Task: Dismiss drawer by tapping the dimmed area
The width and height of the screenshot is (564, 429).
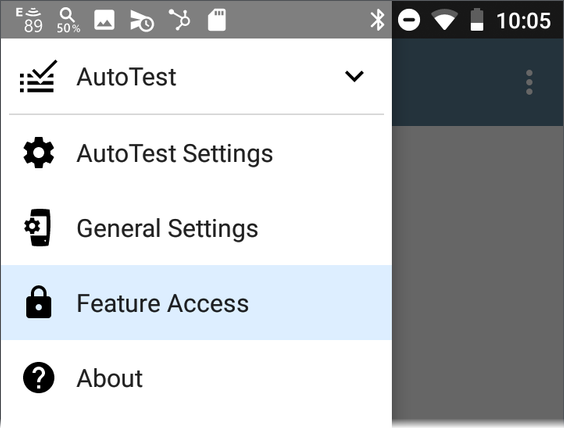Action: (478, 272)
